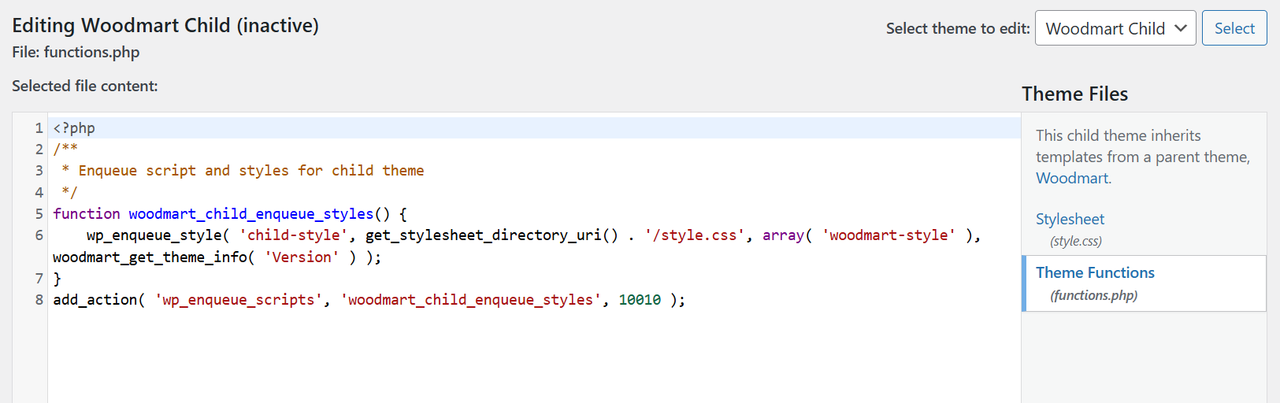Click line number 8 in gutter
Screen dimensions: 1280x403
38,299
